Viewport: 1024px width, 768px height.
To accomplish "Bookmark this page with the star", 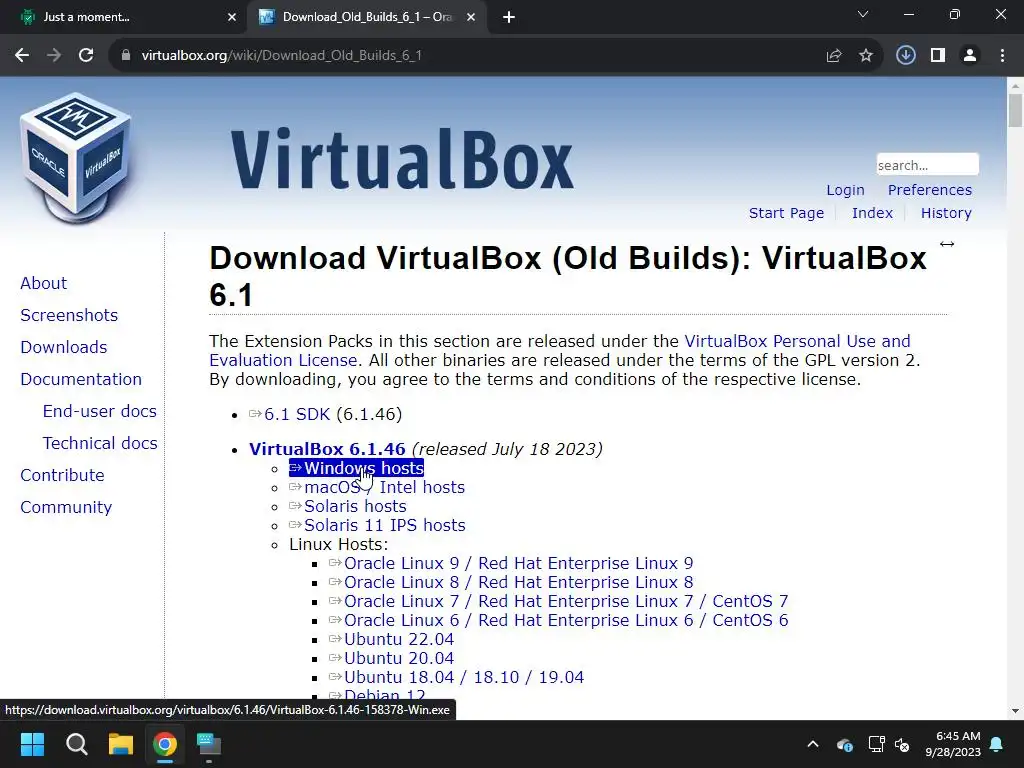I will pos(866,56).
